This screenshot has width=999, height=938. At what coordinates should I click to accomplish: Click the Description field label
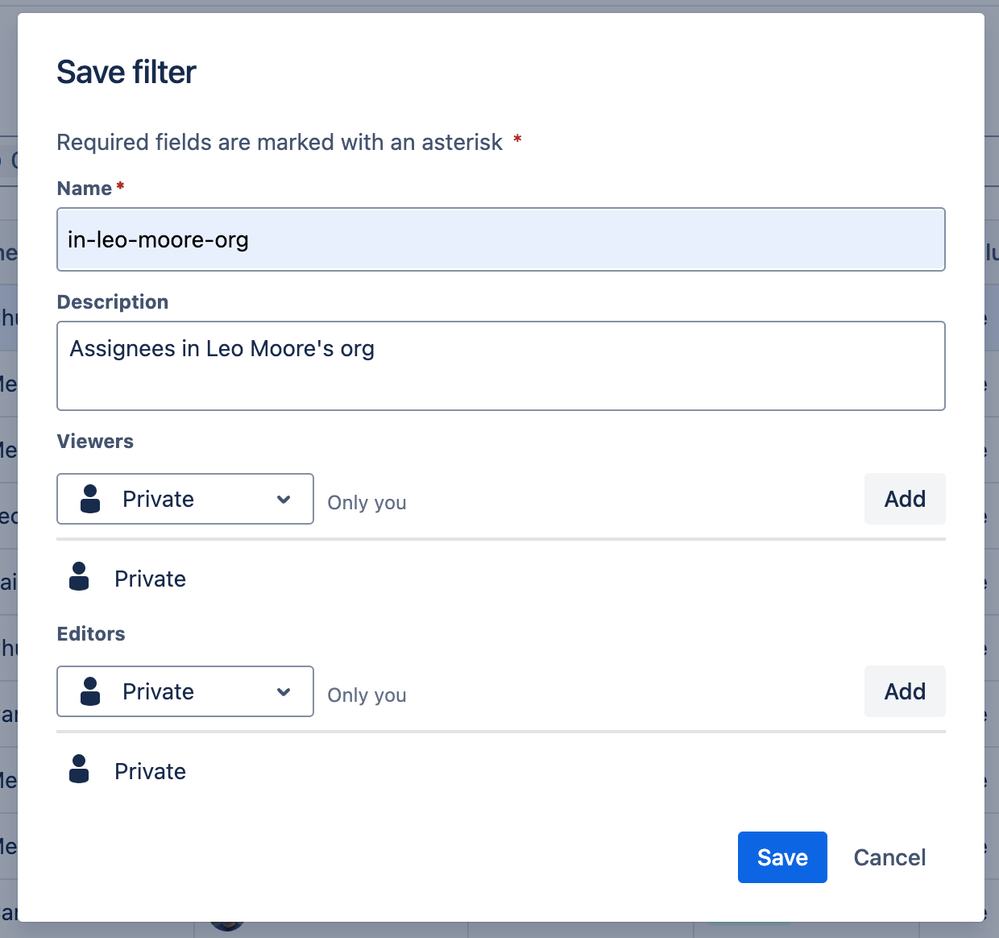tap(112, 302)
